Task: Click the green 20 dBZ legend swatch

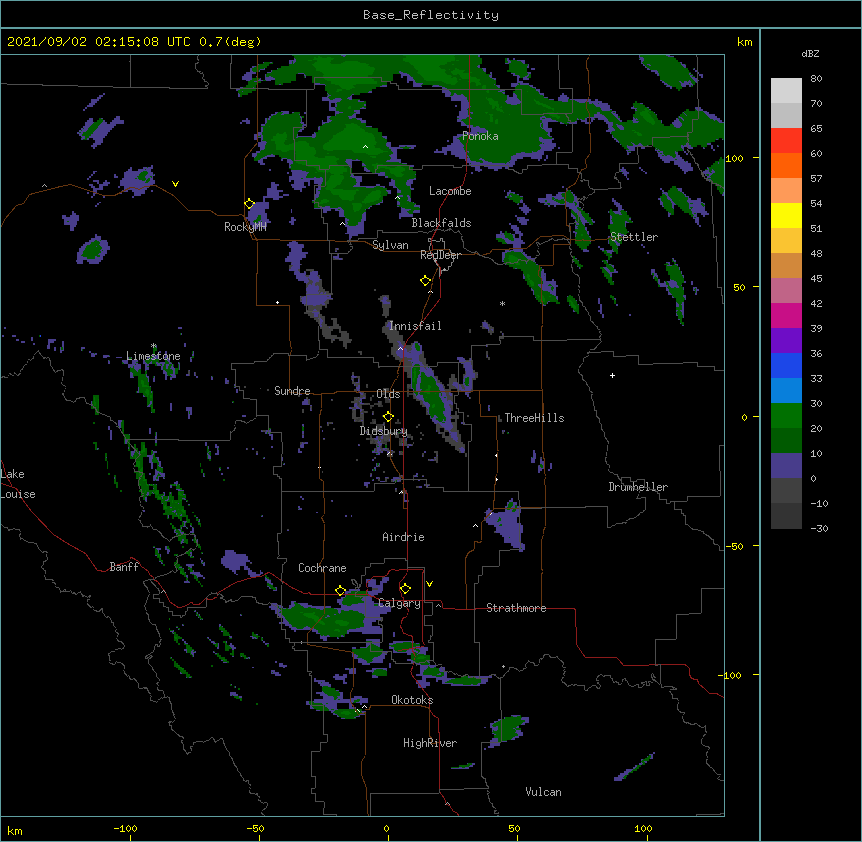Action: pos(786,416)
